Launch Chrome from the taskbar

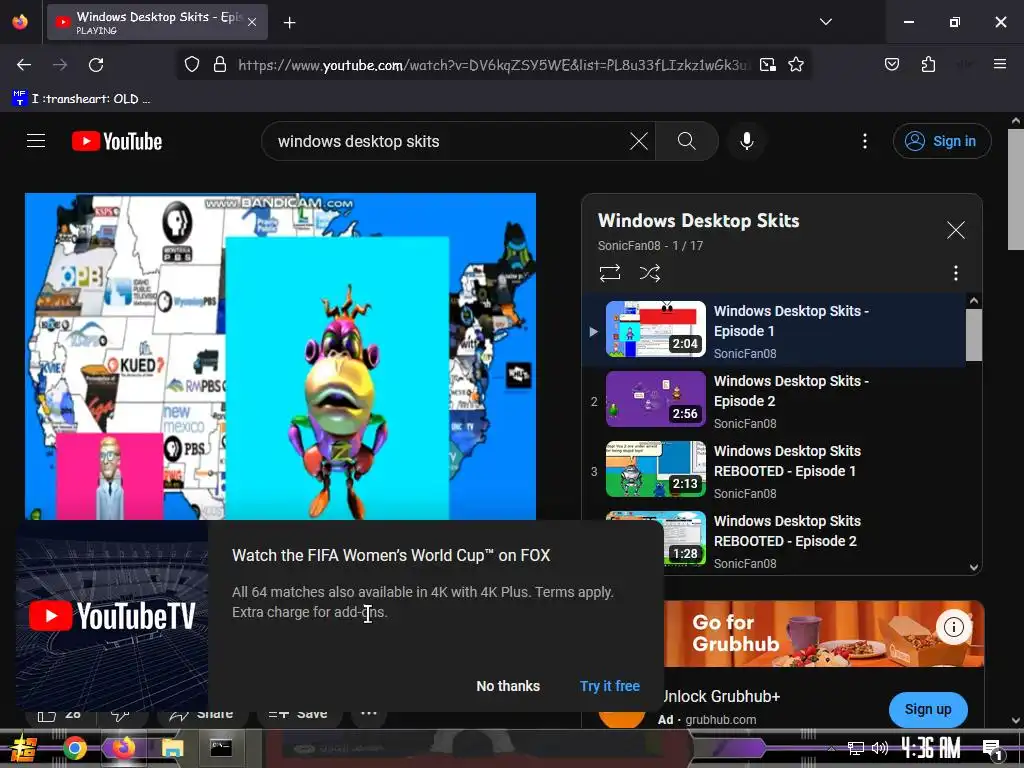pos(74,748)
